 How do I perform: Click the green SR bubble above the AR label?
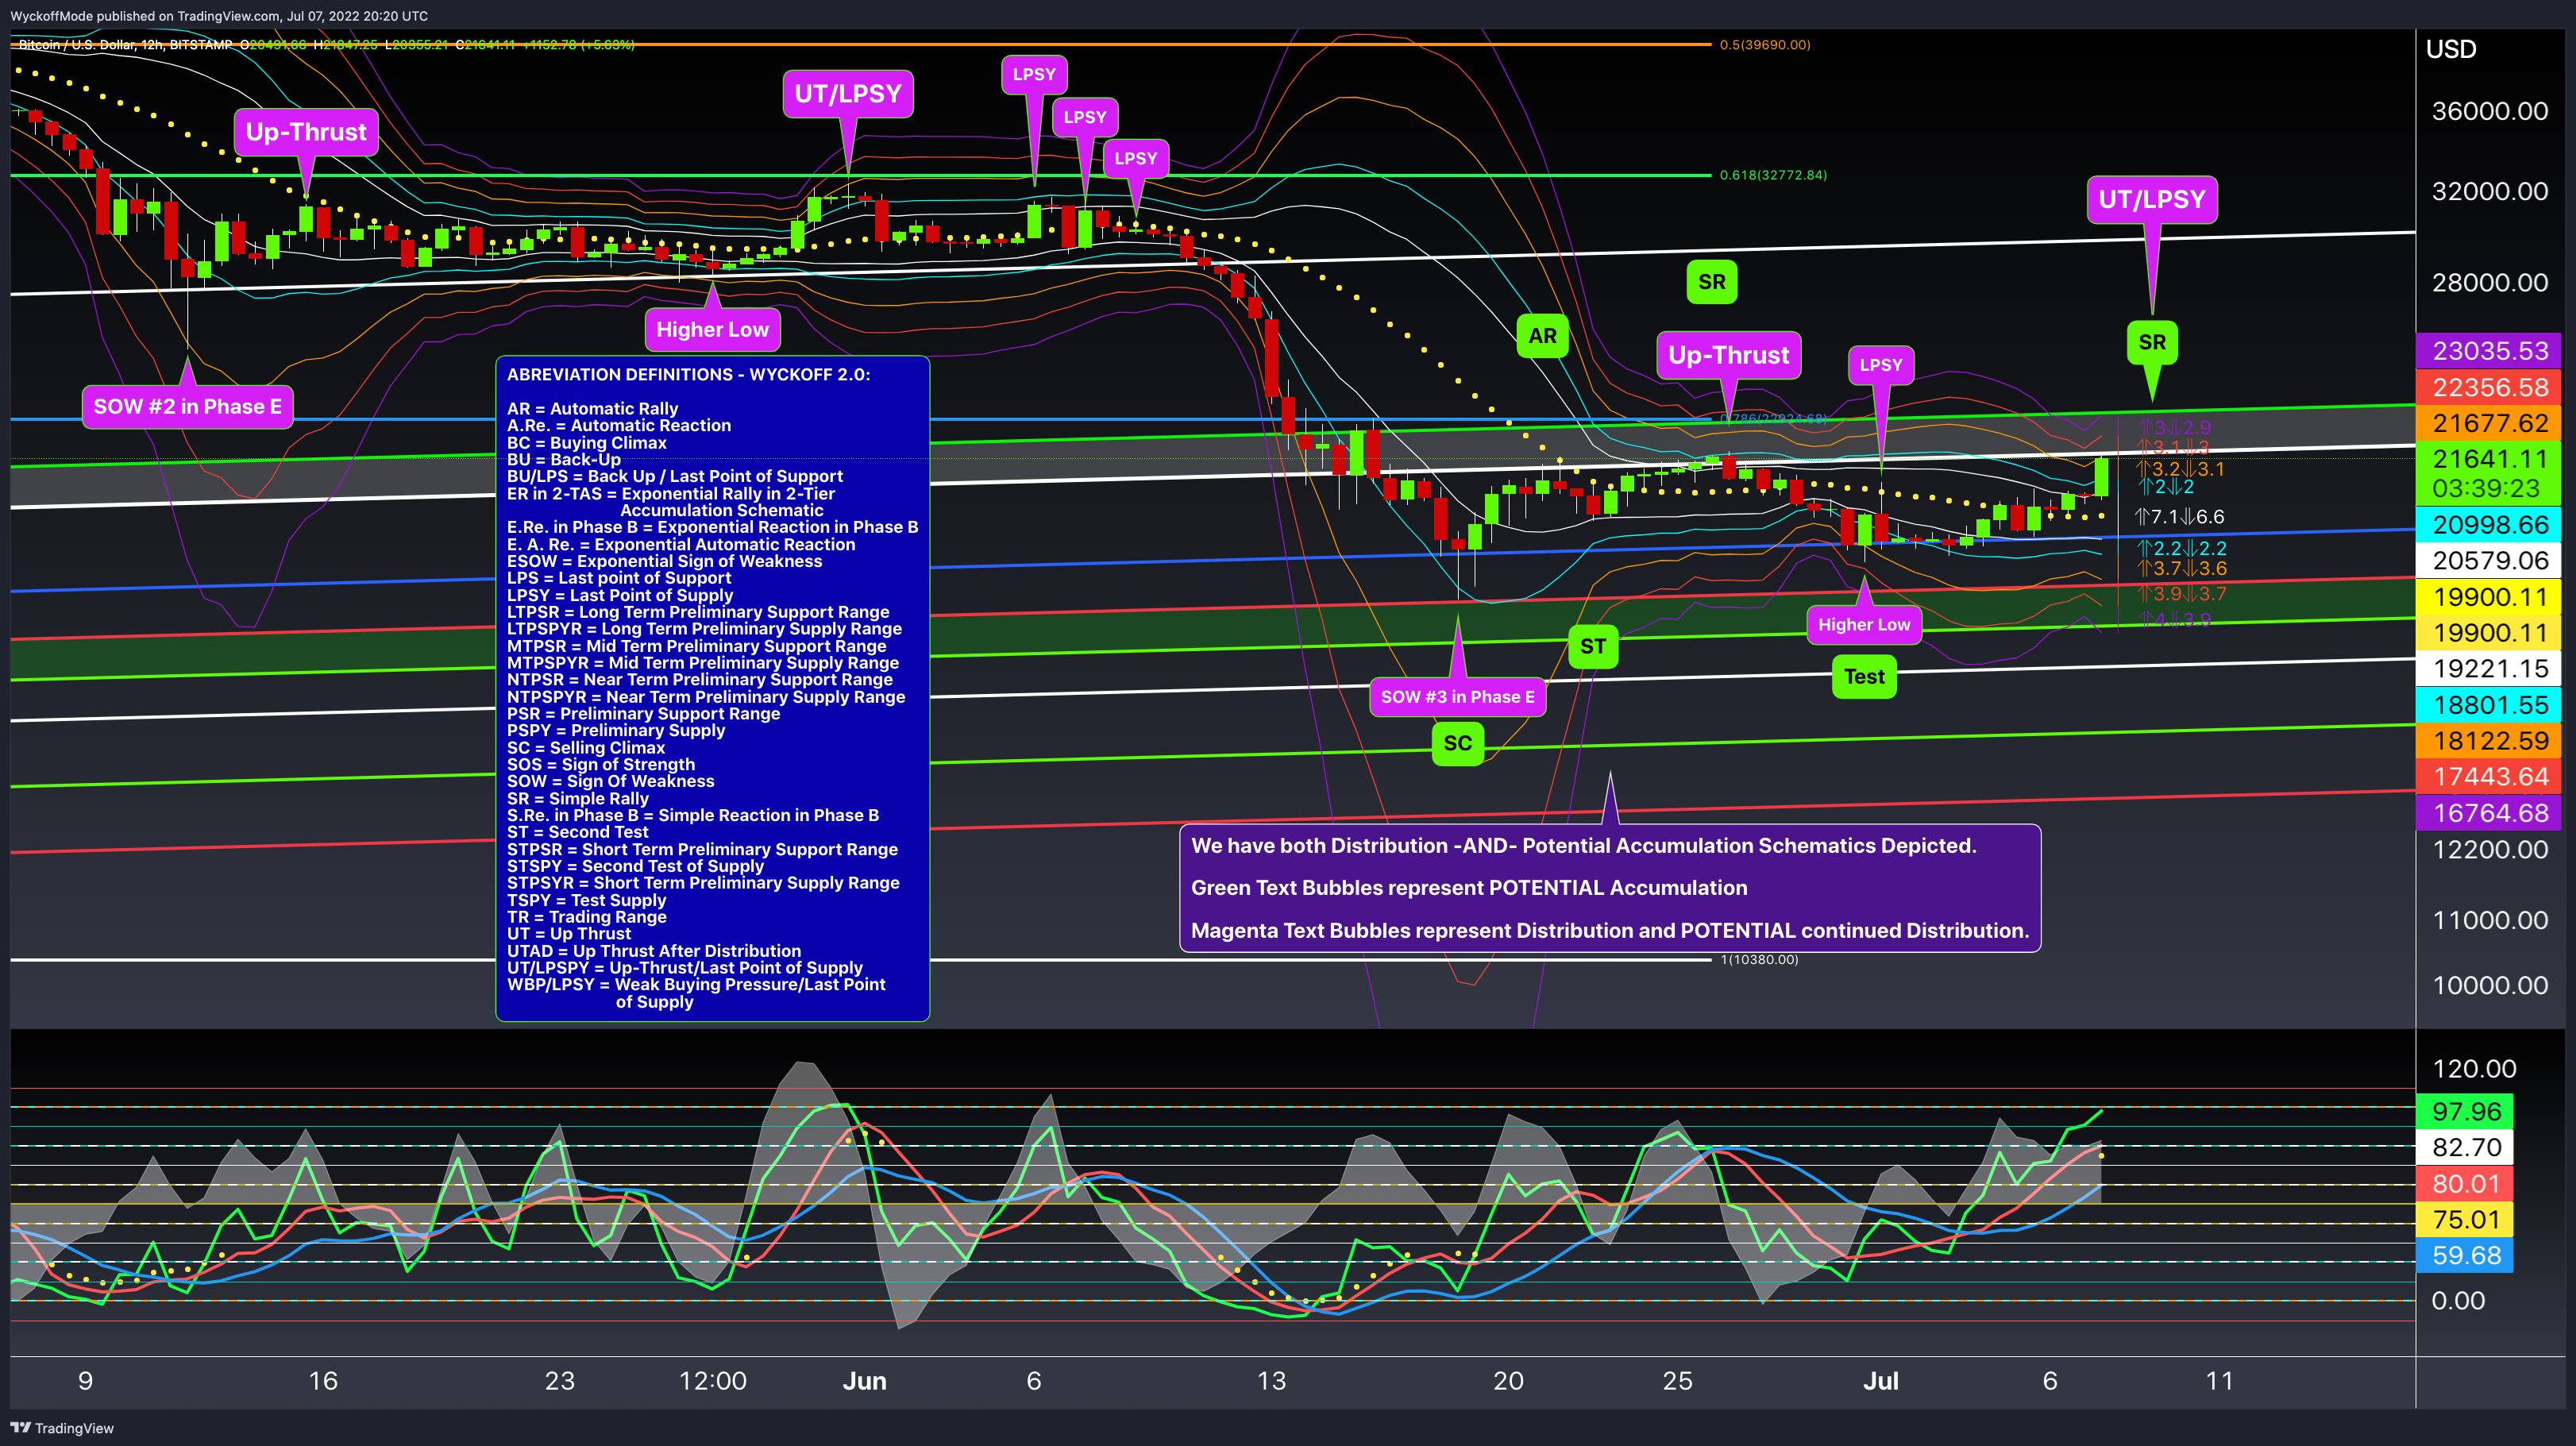[1712, 282]
